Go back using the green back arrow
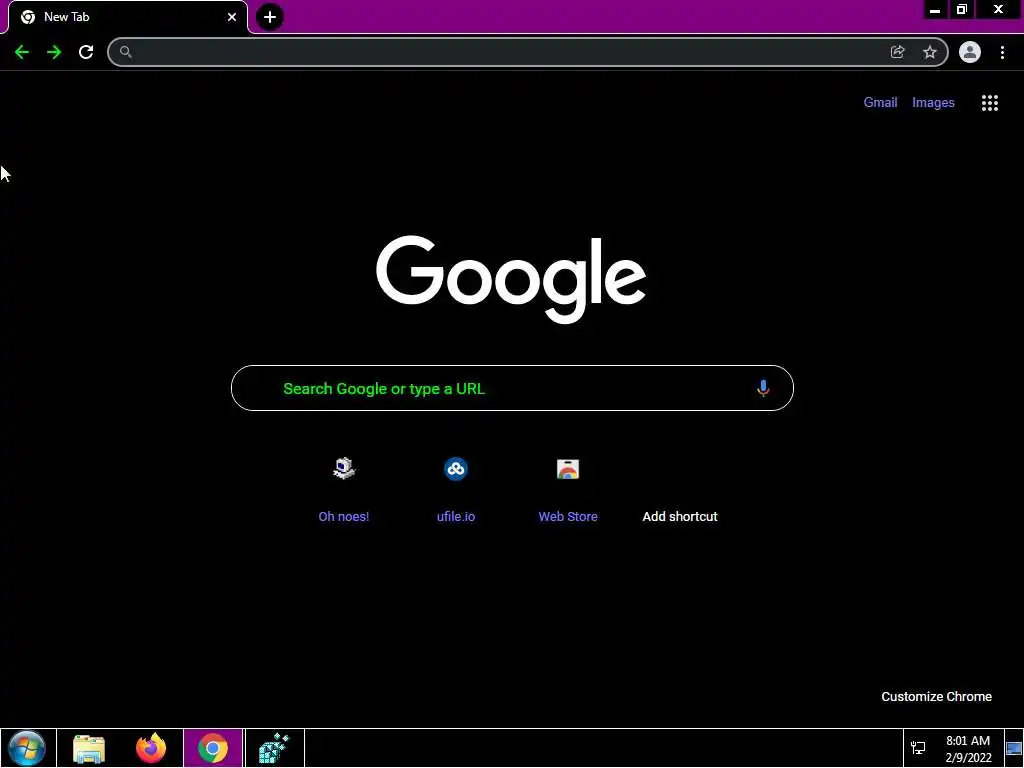 tap(22, 52)
